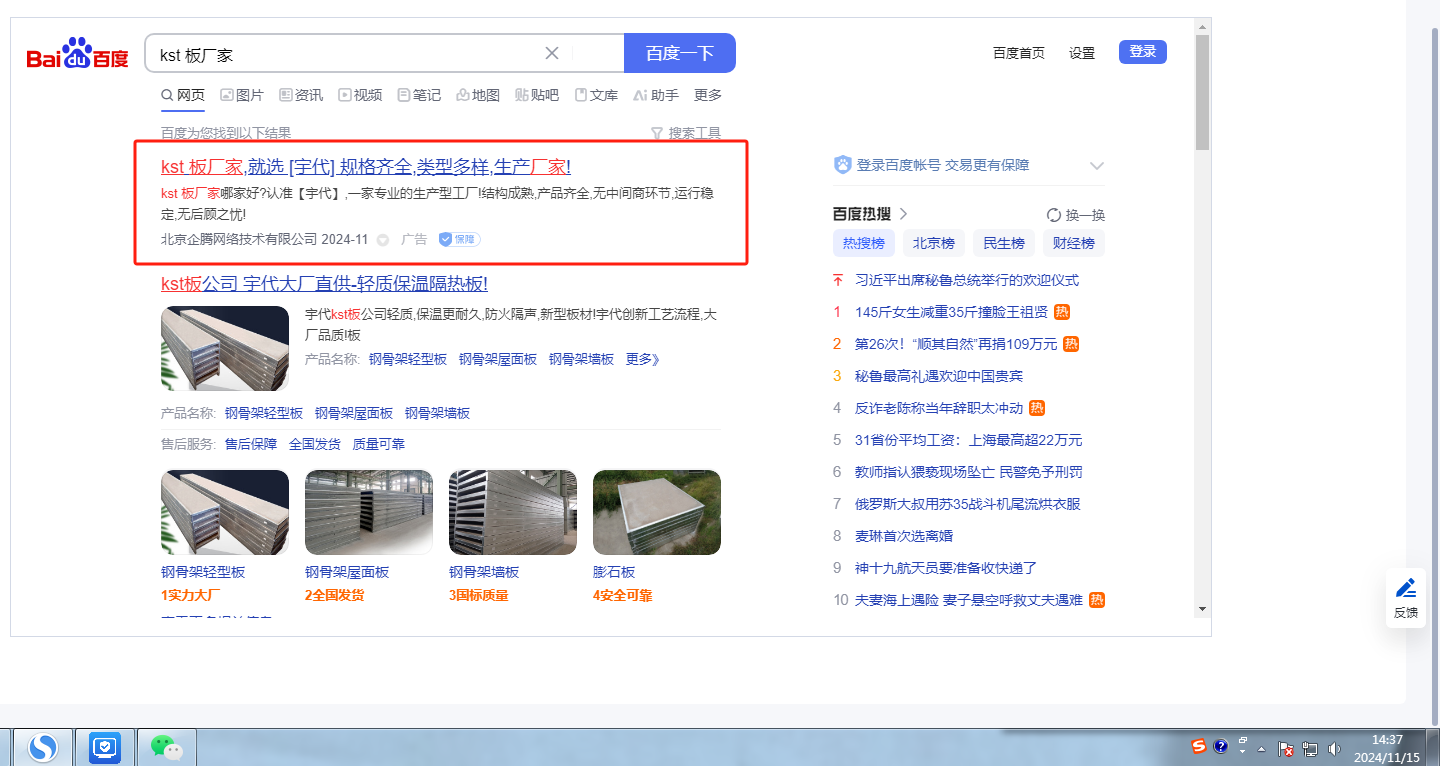
Task: Open WeChat from the taskbar
Action: [x=167, y=746]
